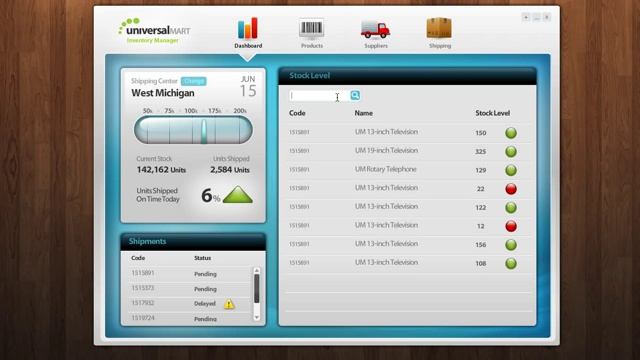Select the UM Rotary Telephone row name

385,169
